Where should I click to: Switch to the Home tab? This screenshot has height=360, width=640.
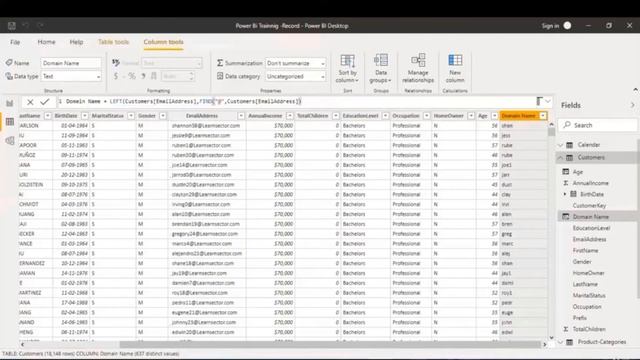coord(47,42)
